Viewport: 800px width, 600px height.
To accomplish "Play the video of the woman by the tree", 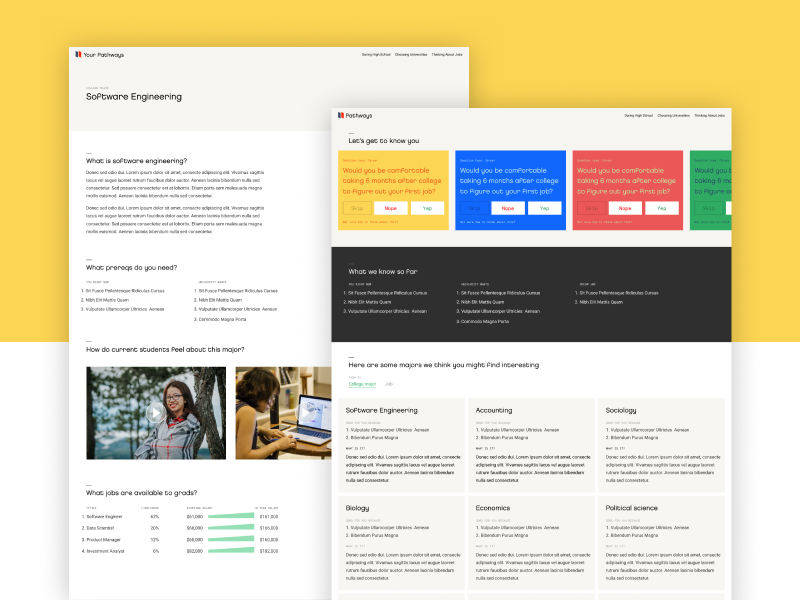I will tap(156, 412).
